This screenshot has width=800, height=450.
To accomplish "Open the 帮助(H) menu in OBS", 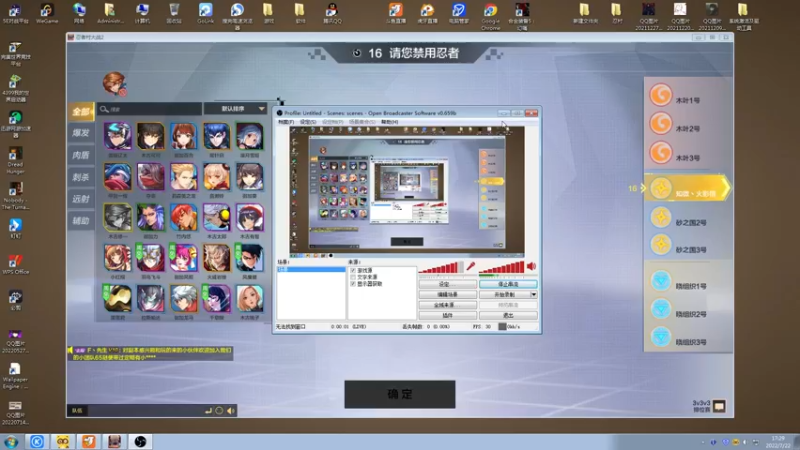I will 389,122.
